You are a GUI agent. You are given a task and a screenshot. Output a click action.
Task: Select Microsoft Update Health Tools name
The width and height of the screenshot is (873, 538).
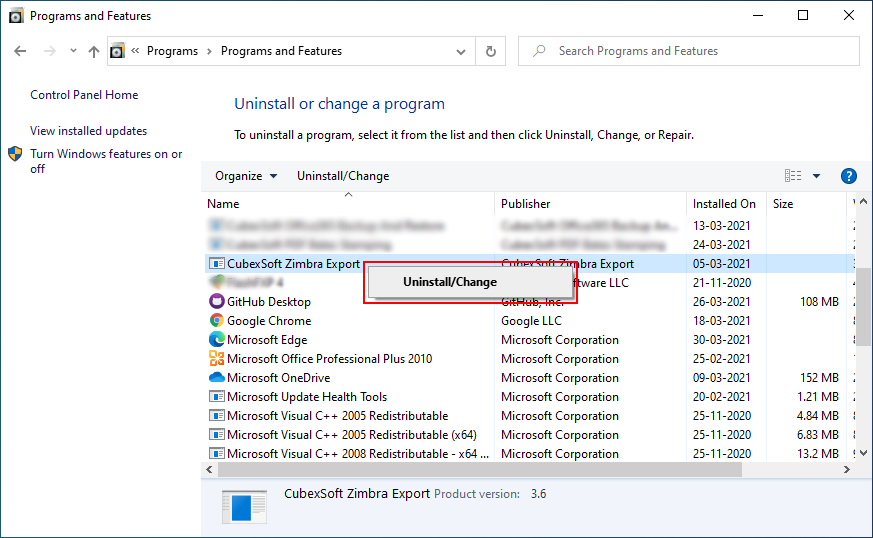tap(307, 397)
